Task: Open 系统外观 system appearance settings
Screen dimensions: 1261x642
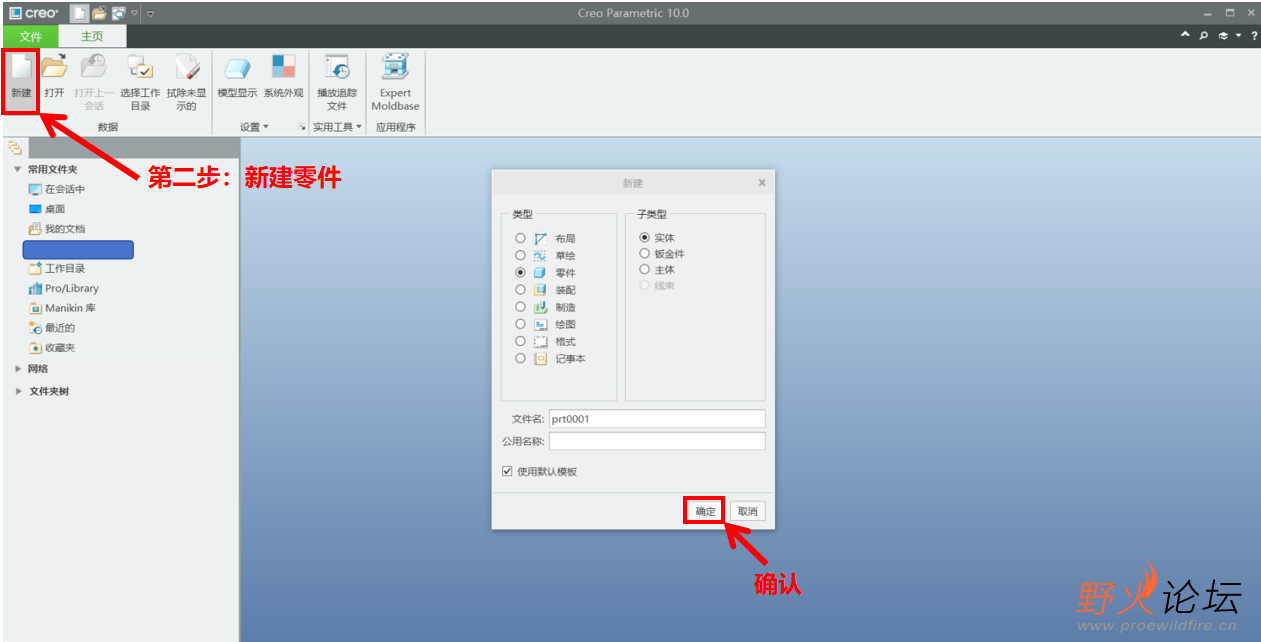Action: [283, 68]
